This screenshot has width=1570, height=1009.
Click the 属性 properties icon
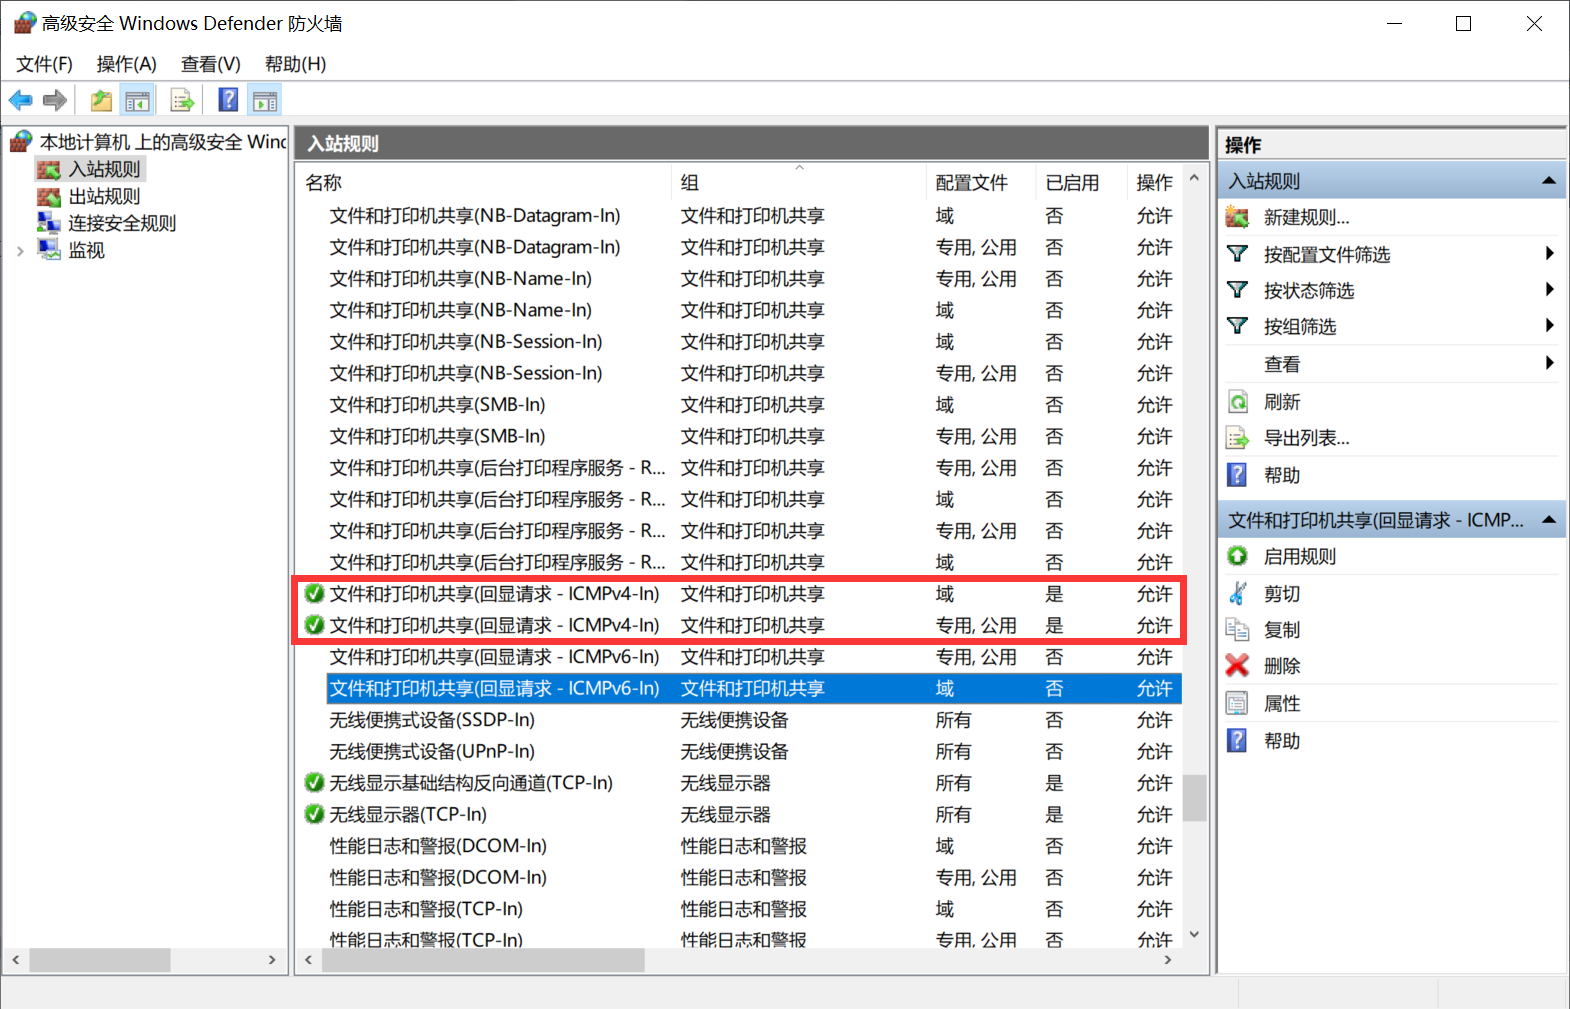[1238, 703]
